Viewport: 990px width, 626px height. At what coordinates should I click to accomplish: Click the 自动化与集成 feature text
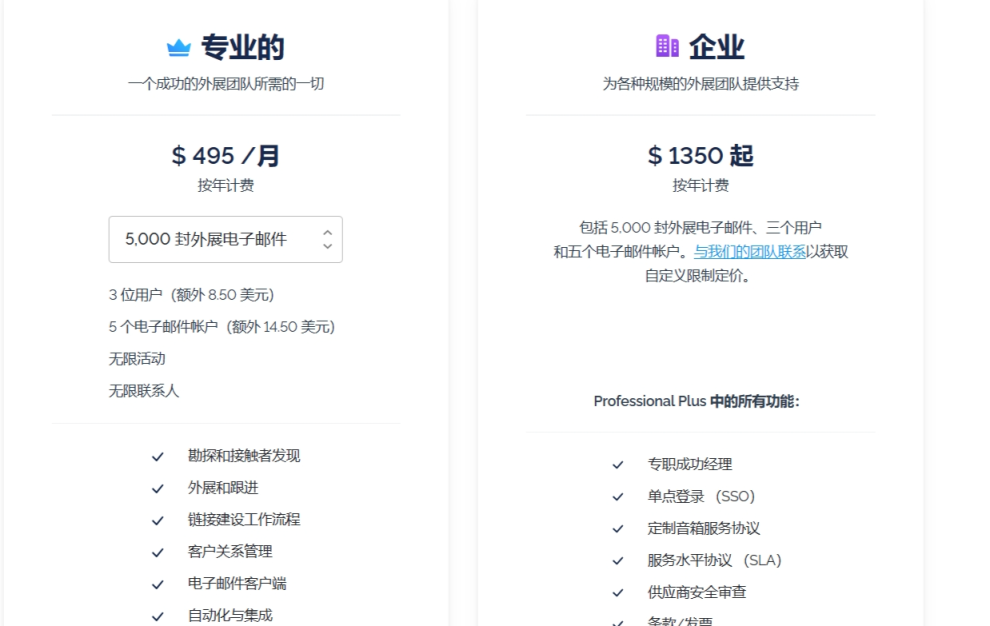click(x=230, y=615)
